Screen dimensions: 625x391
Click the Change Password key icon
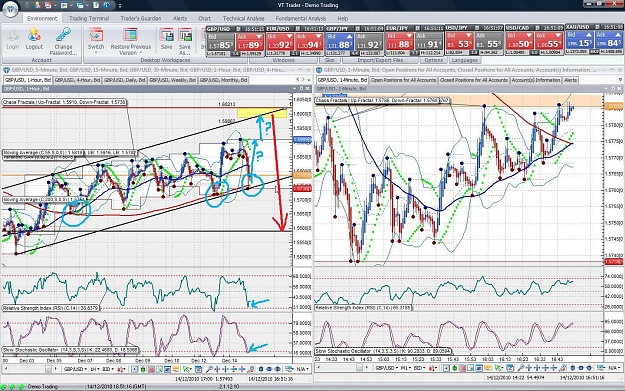click(63, 35)
